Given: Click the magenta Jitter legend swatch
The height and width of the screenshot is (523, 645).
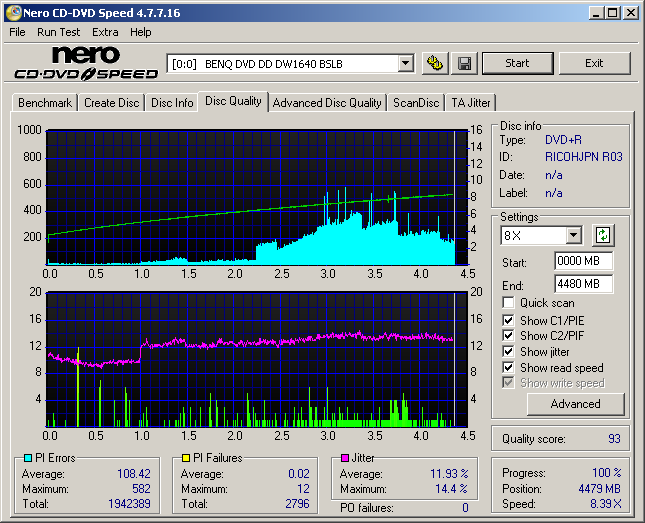Looking at the screenshot, I should (345, 458).
